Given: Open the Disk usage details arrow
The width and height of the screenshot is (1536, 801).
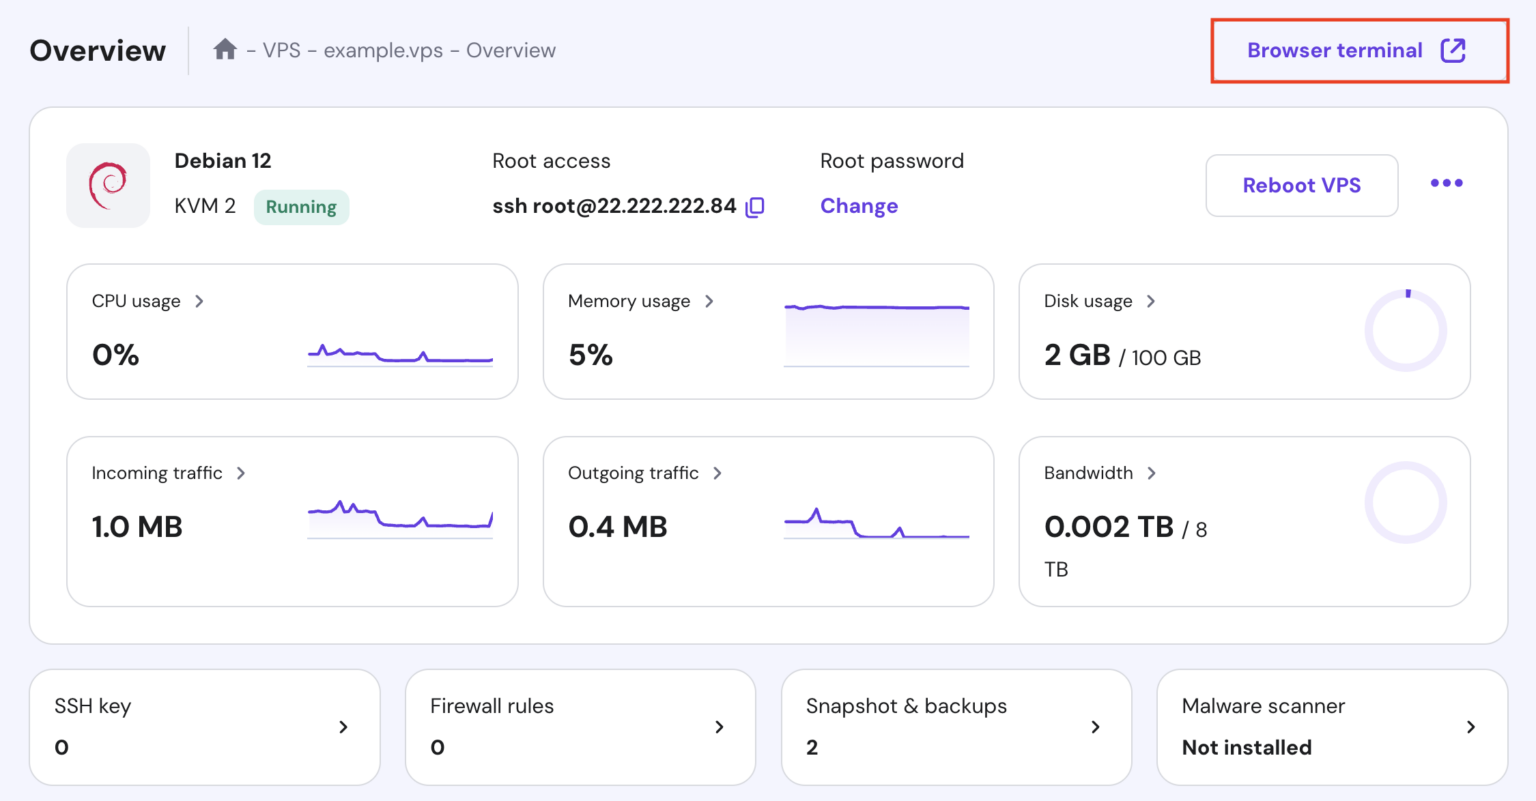Looking at the screenshot, I should (1150, 300).
